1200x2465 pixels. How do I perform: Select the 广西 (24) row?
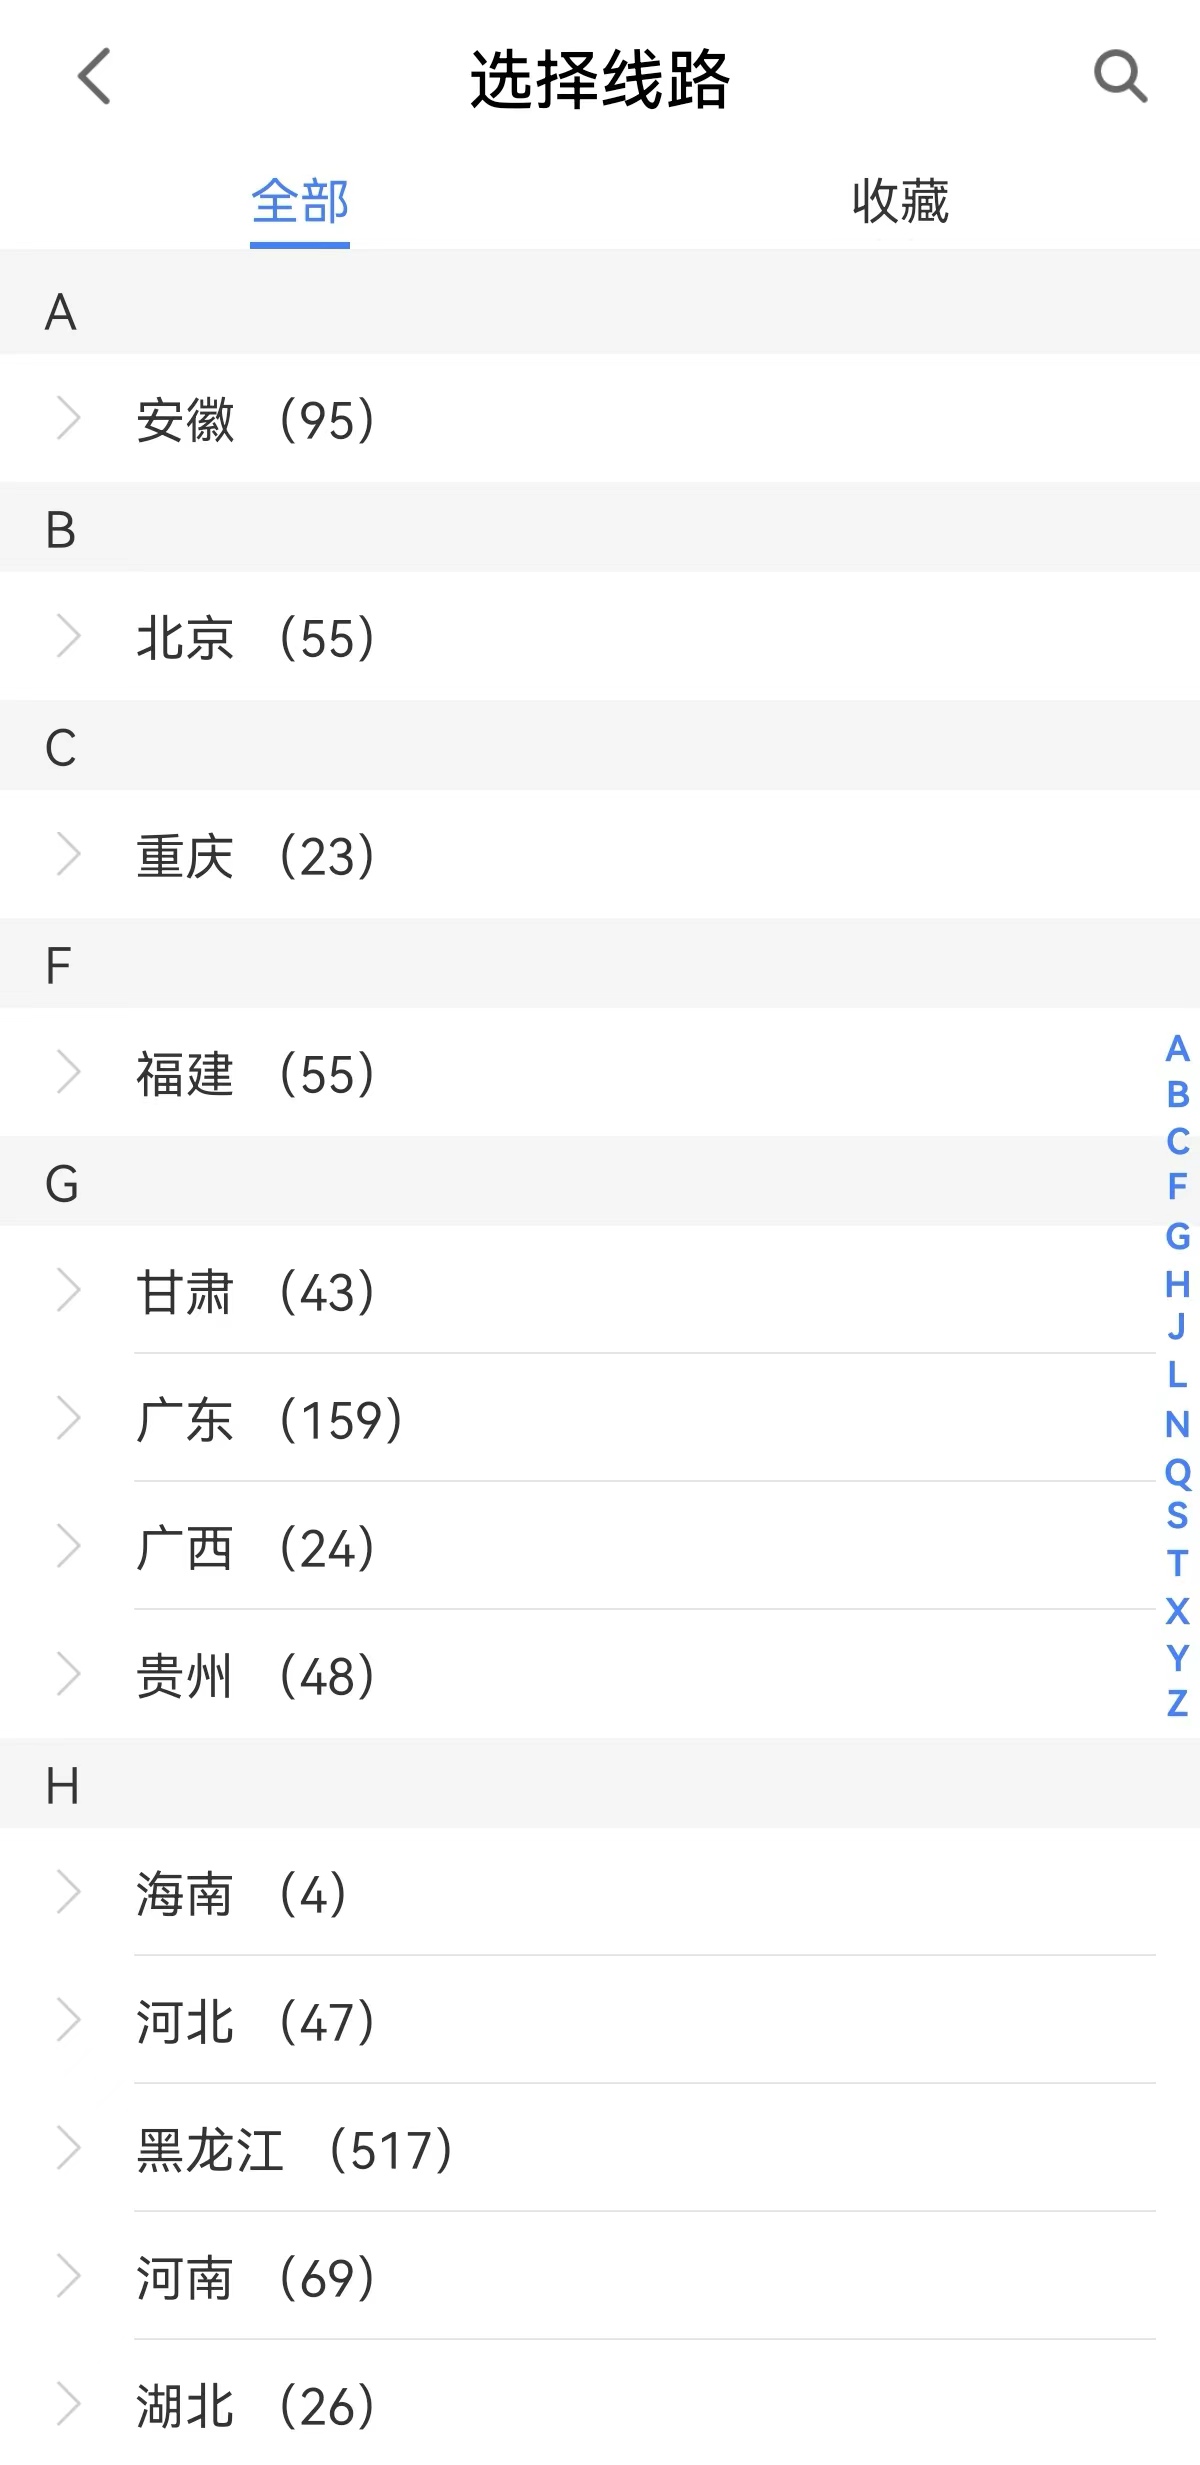click(255, 1547)
